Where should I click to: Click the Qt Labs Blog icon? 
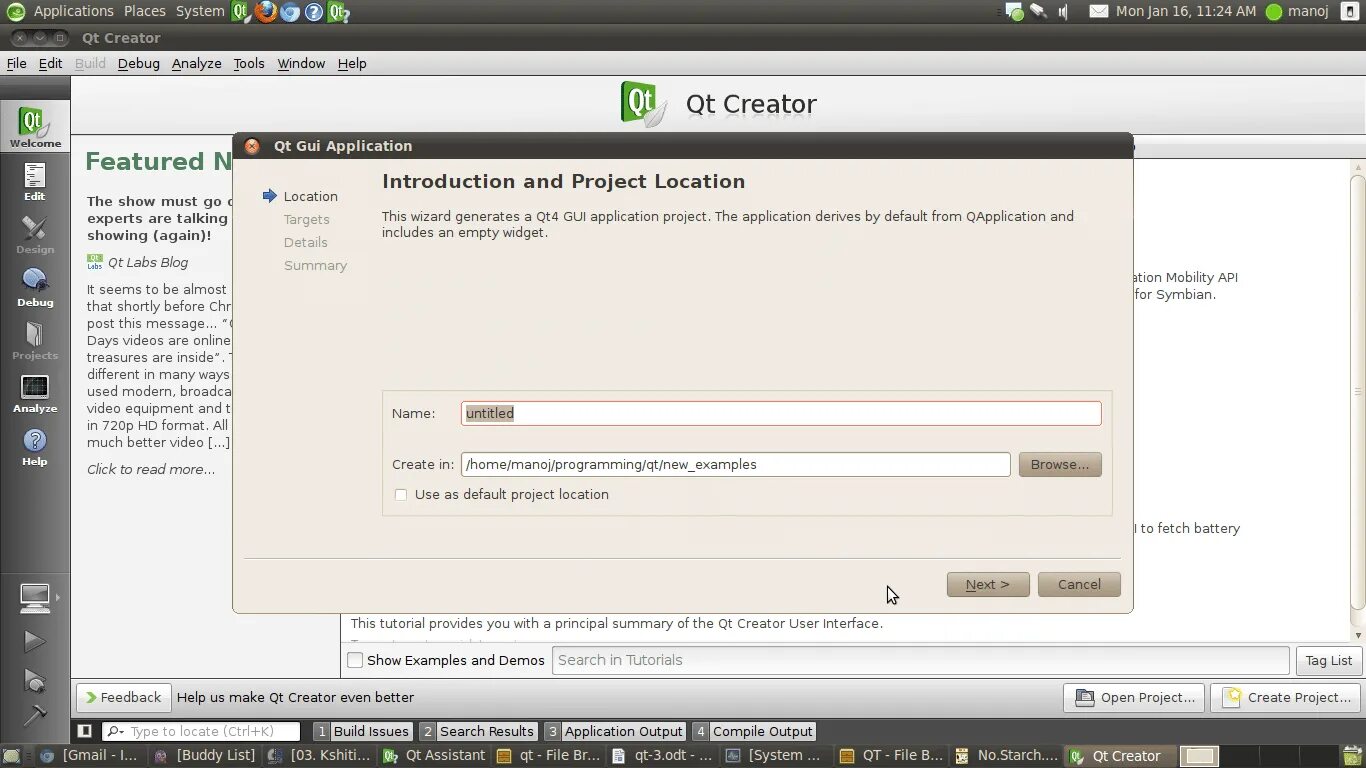95,262
